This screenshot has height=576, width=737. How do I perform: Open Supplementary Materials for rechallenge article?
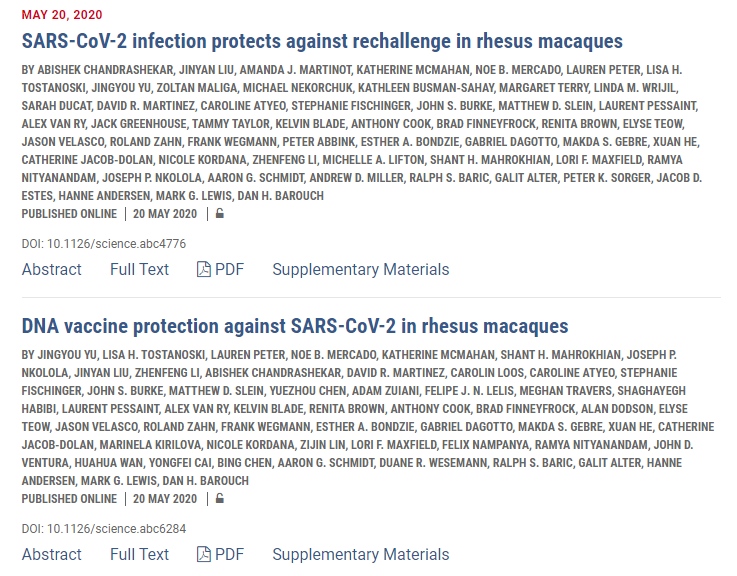(x=361, y=269)
